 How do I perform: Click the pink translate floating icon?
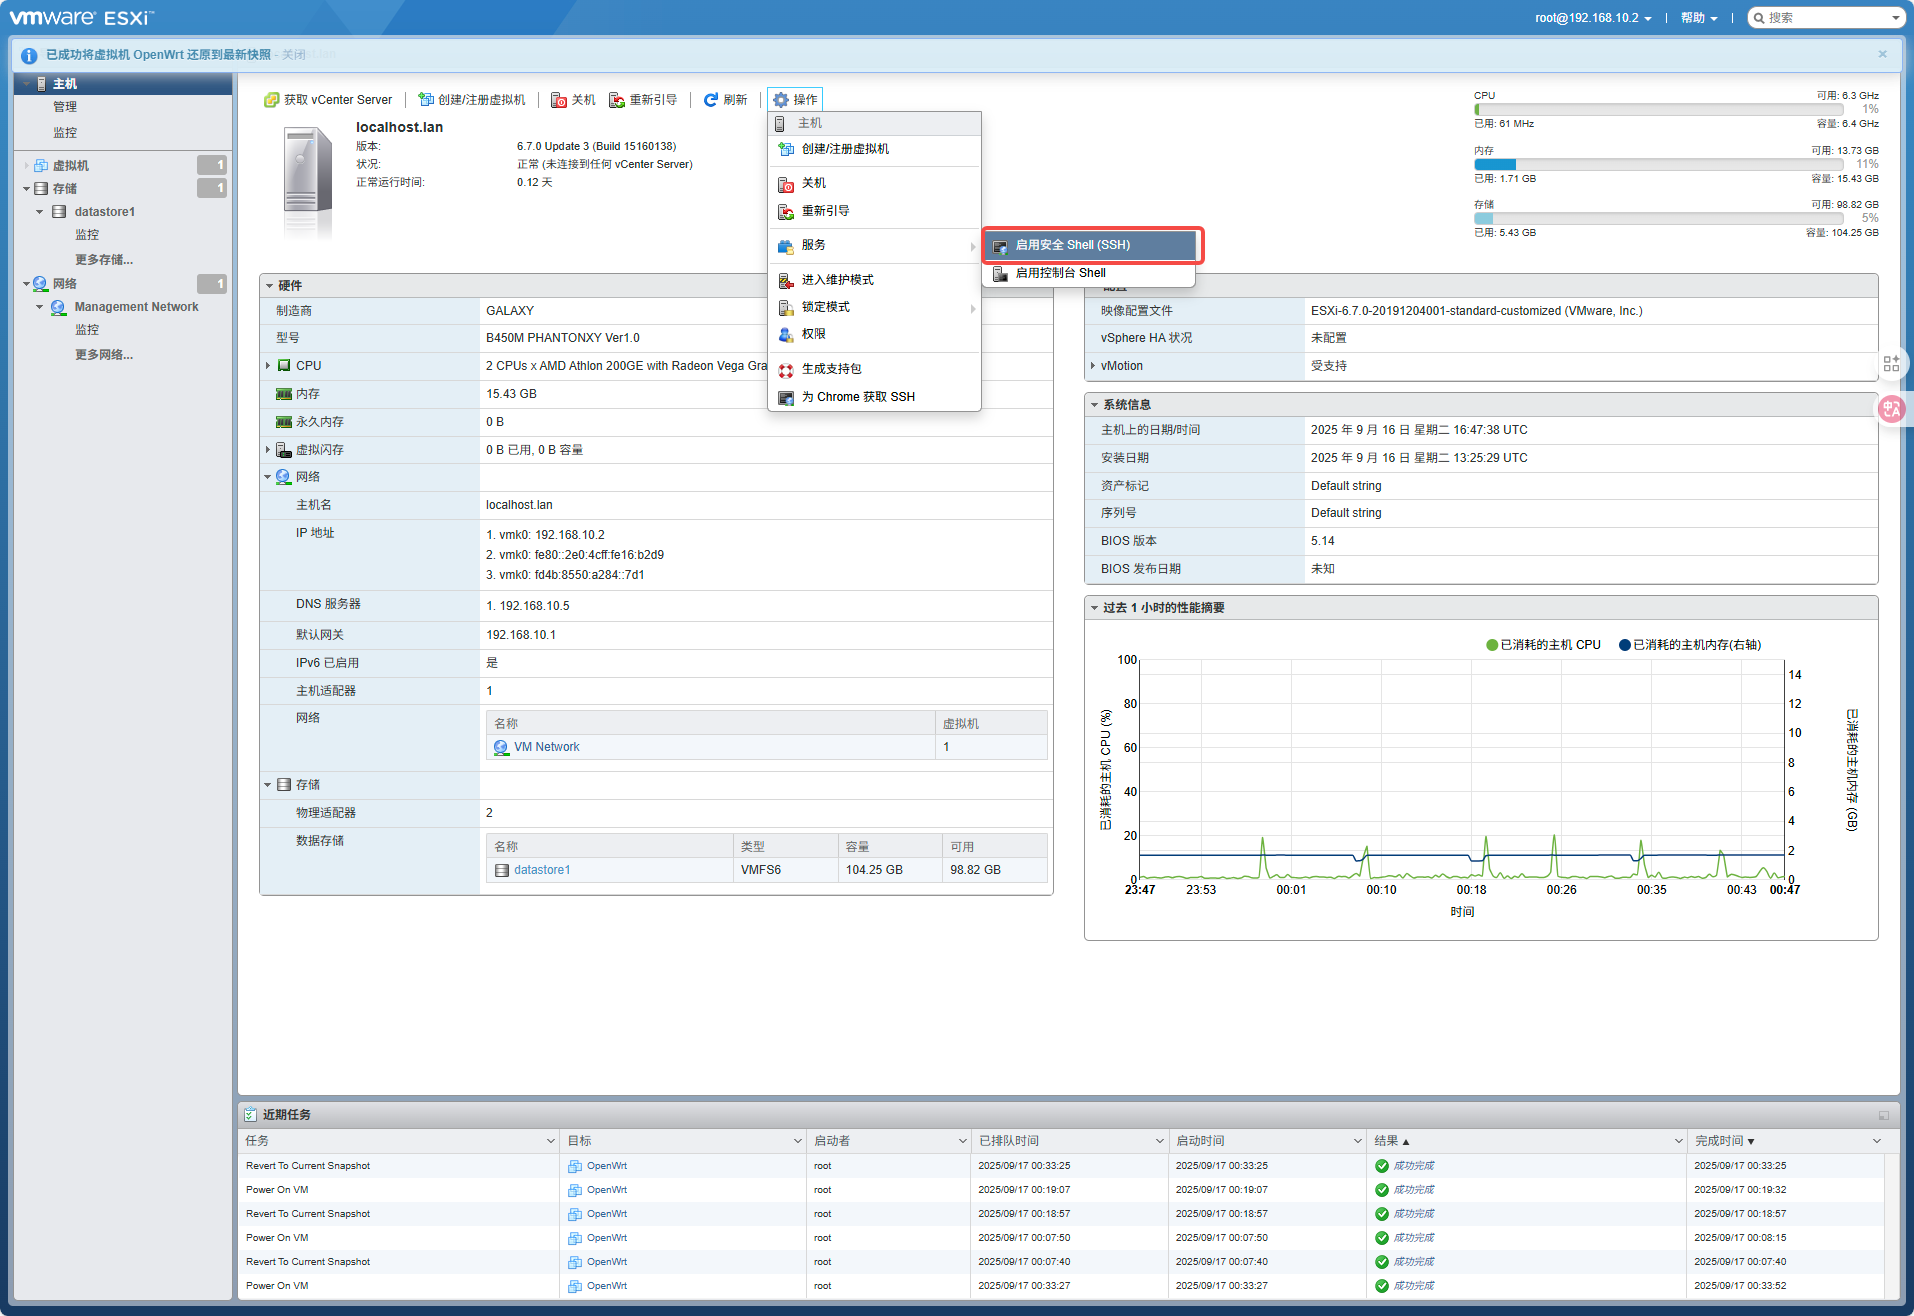pos(1892,409)
